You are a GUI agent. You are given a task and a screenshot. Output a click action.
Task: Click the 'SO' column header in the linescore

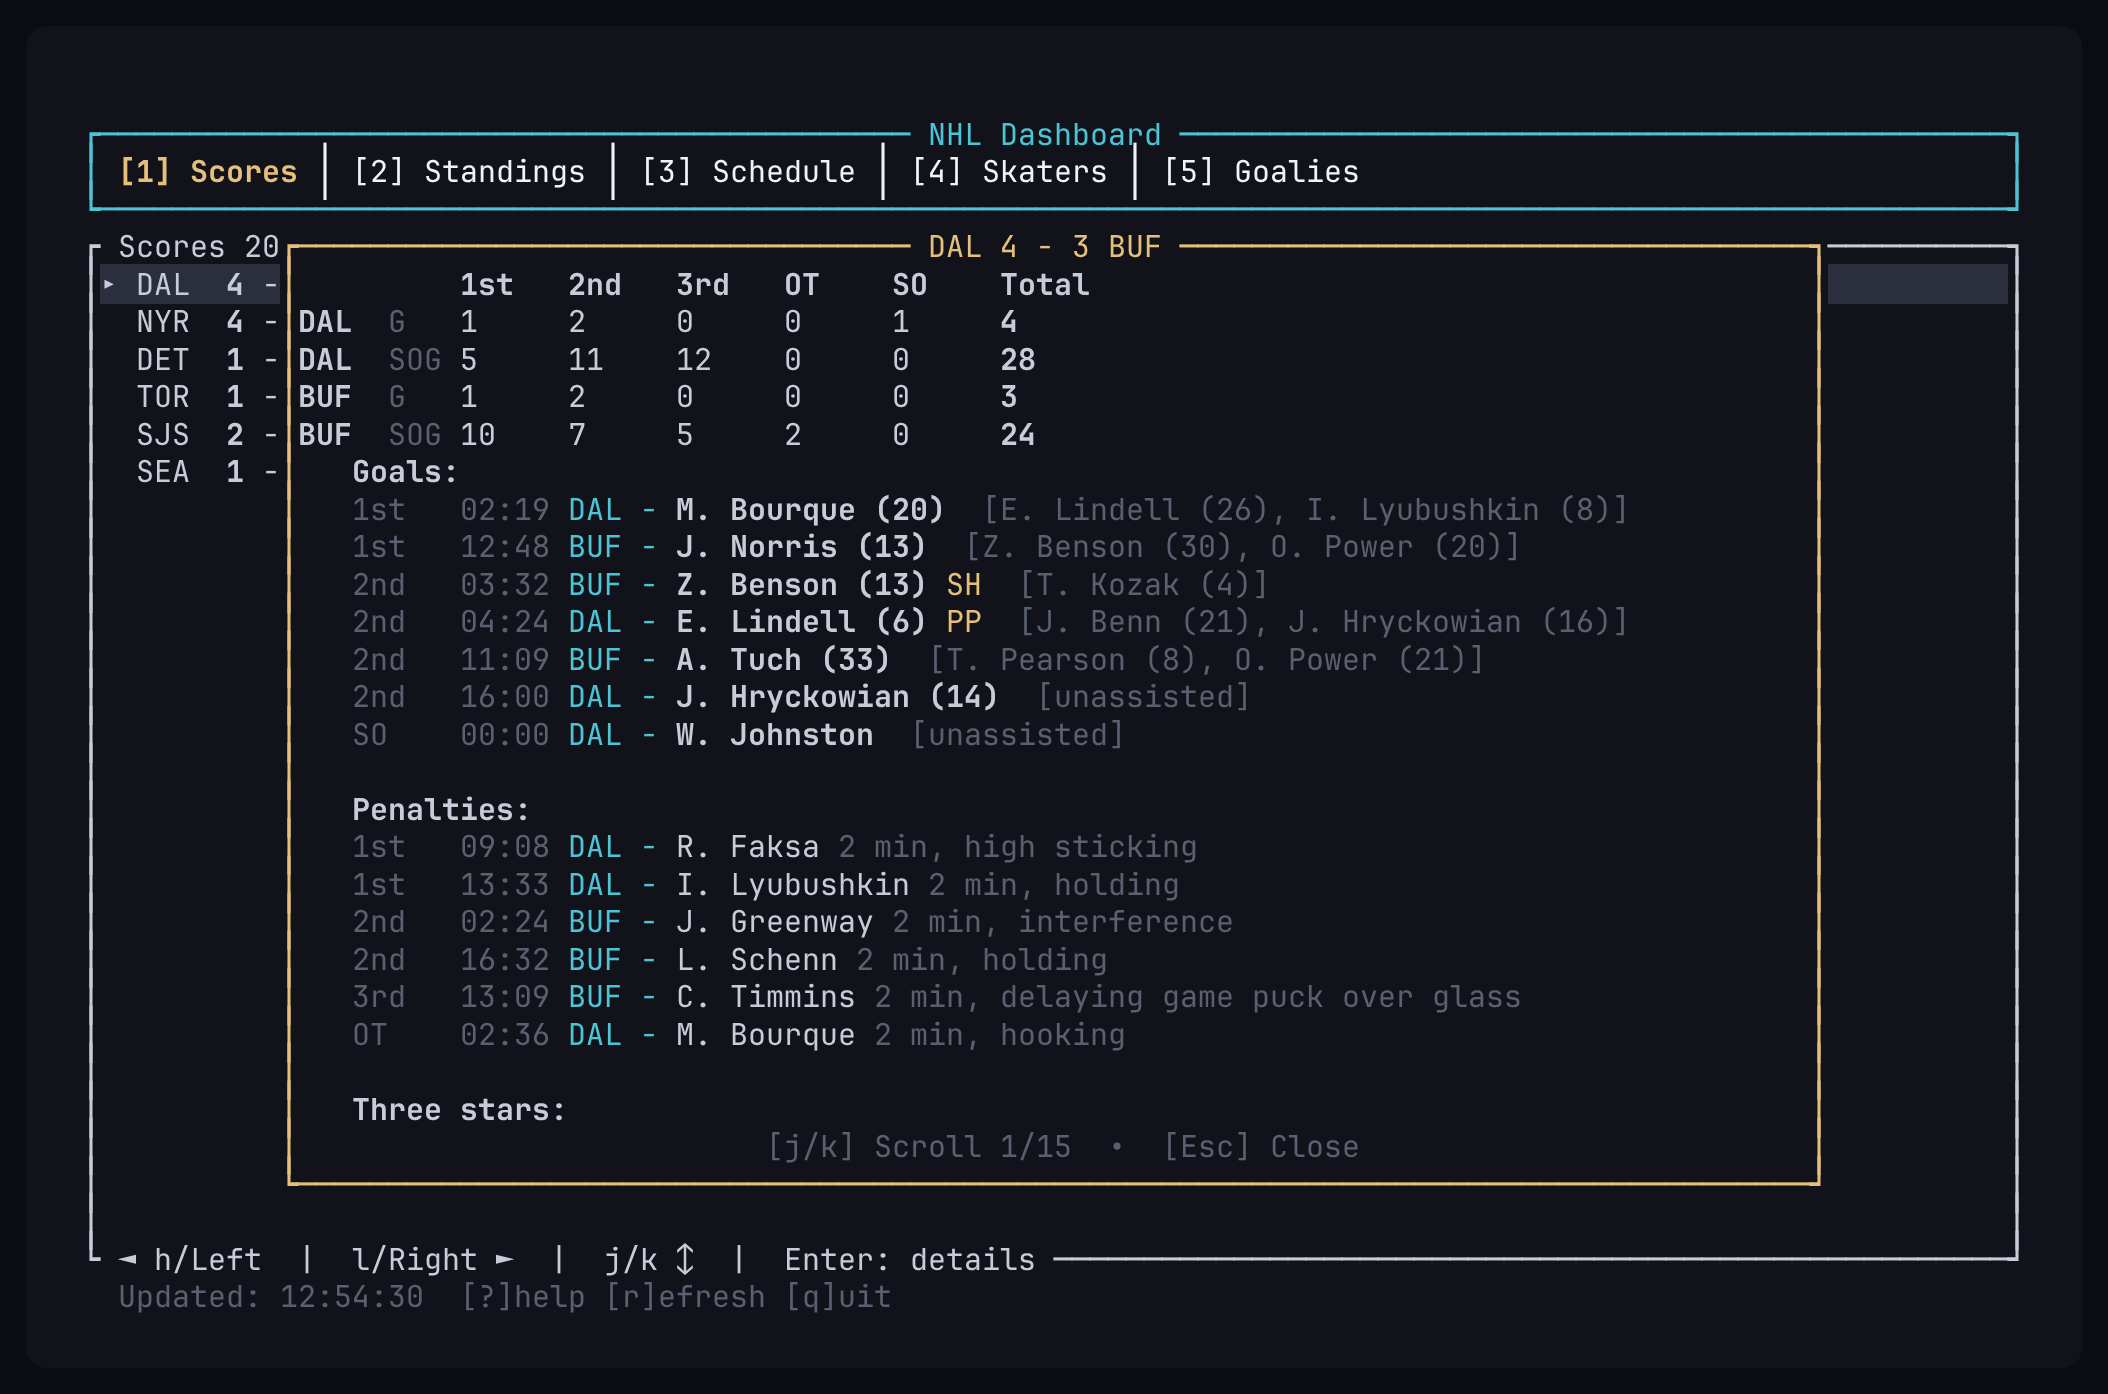tap(910, 285)
